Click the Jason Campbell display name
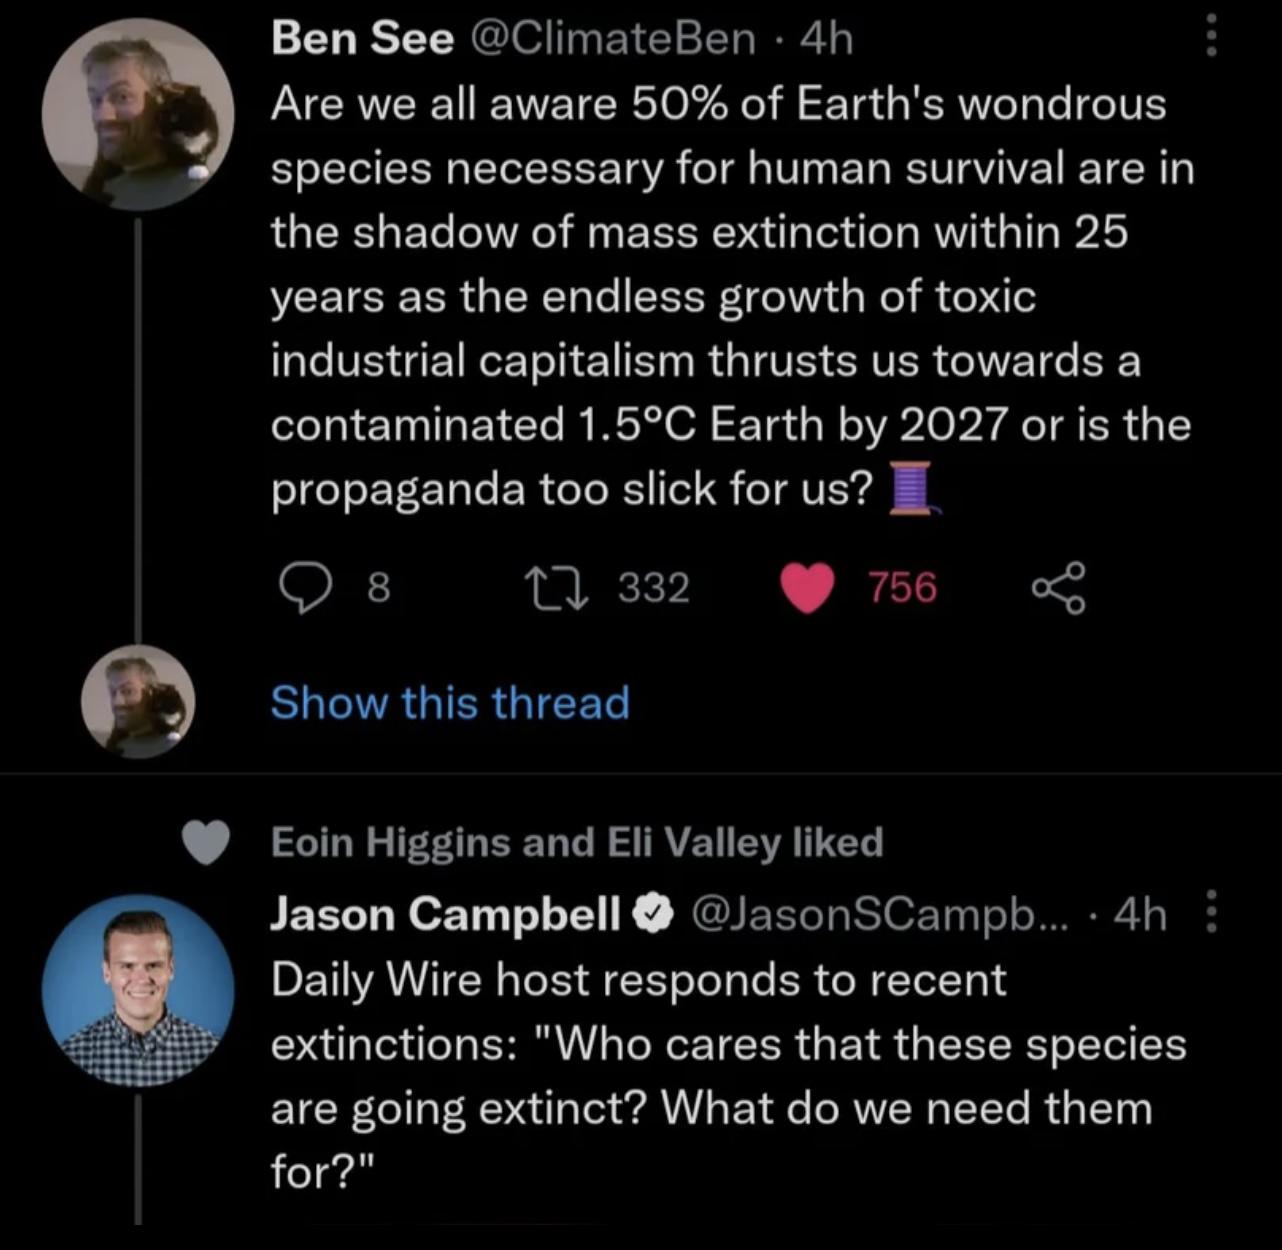The width and height of the screenshot is (1282, 1250). tap(445, 913)
